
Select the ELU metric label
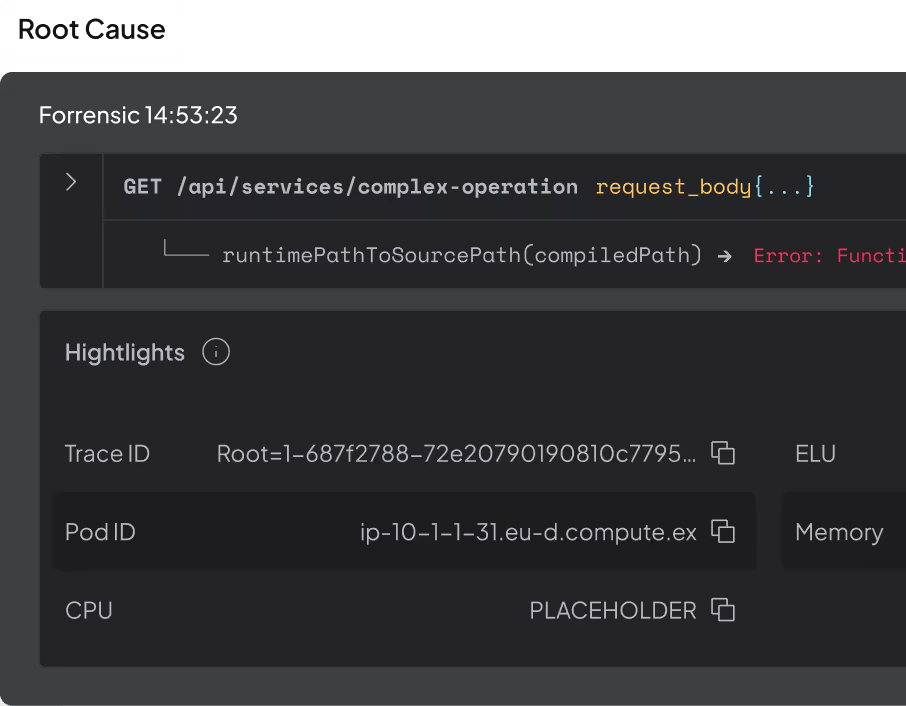pyautogui.click(x=815, y=453)
